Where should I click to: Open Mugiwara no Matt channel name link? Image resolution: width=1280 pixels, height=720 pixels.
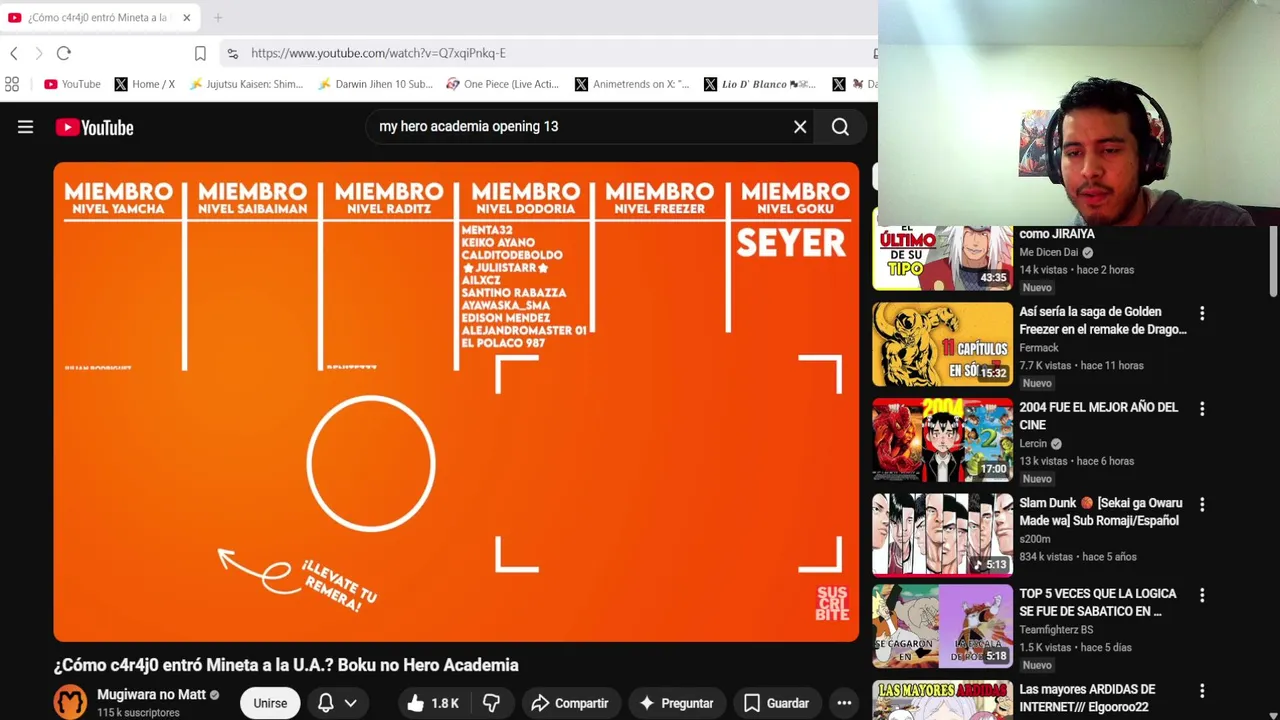(x=151, y=694)
